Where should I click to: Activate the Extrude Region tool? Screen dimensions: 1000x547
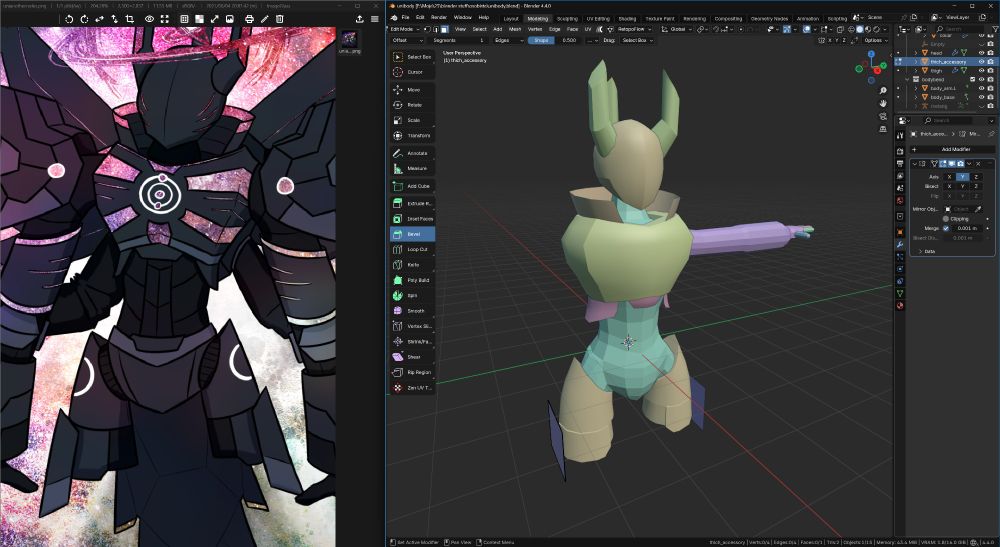coord(413,203)
